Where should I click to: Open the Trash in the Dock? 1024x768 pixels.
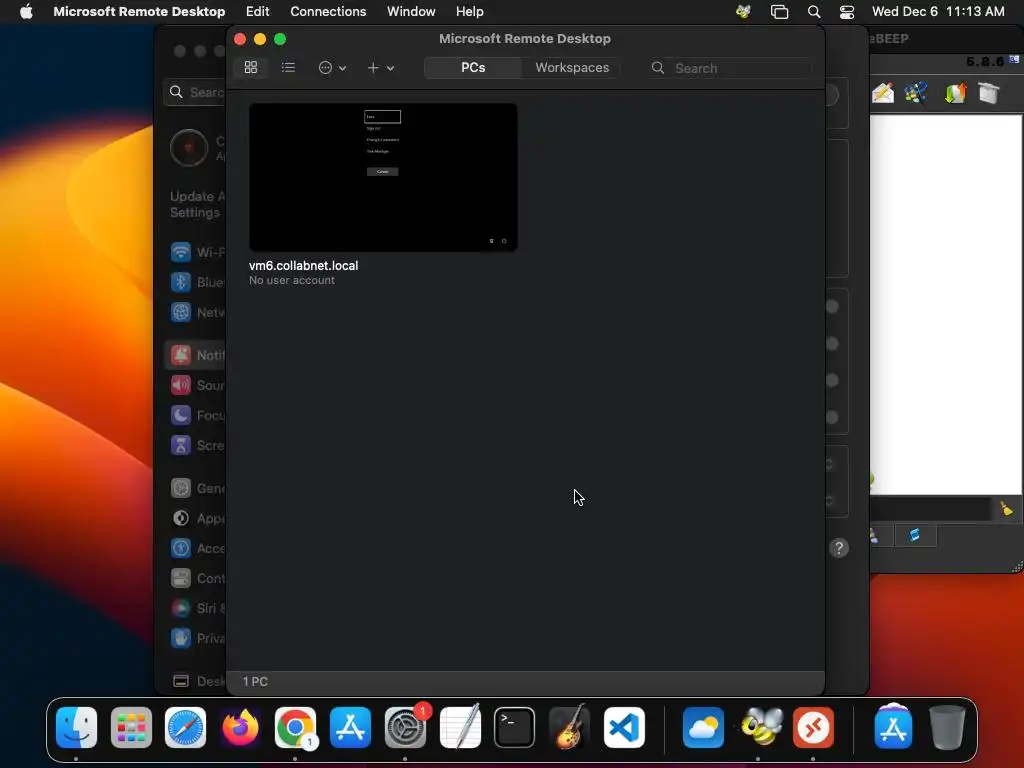(948, 728)
